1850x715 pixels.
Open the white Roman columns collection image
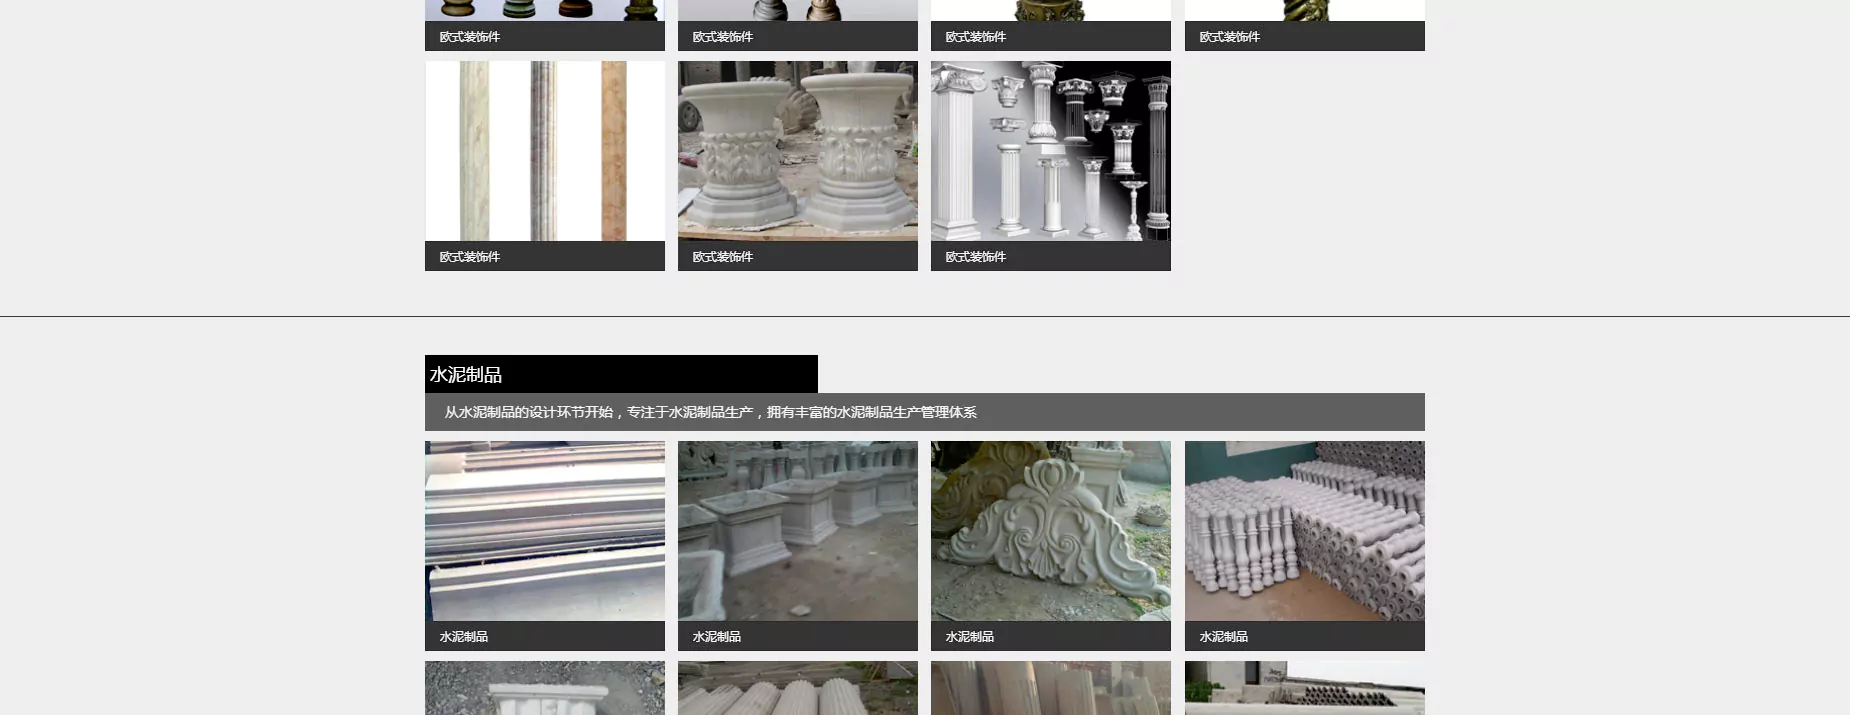(x=1050, y=151)
